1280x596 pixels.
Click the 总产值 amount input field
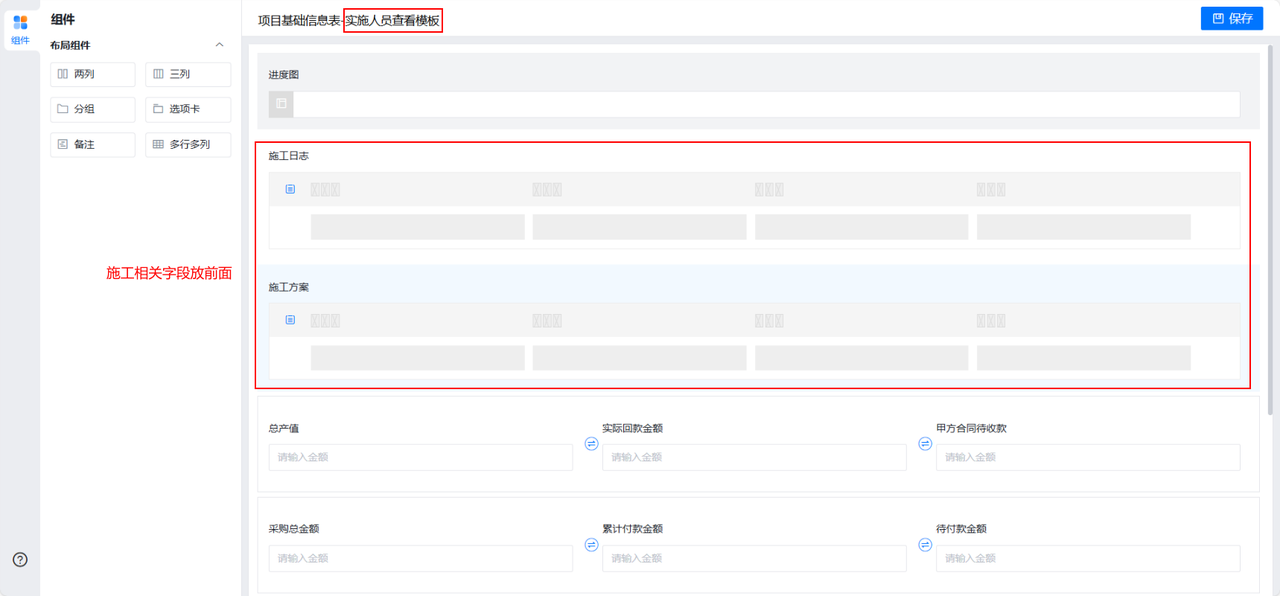pos(420,457)
